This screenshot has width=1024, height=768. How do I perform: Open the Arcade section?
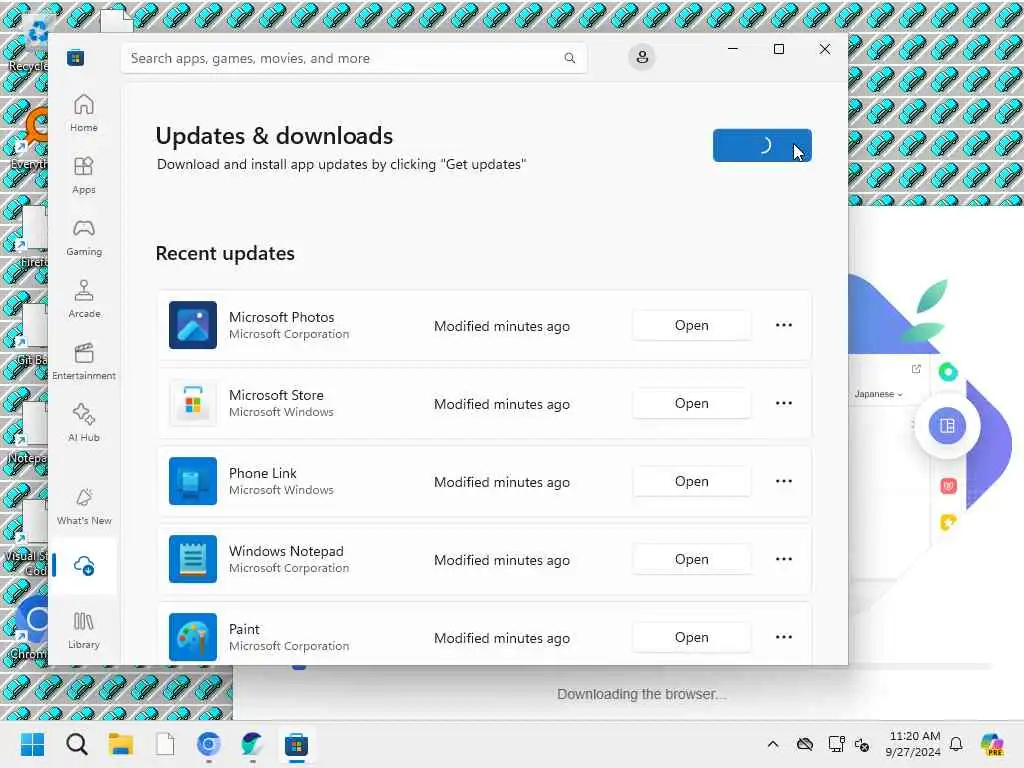click(x=84, y=300)
